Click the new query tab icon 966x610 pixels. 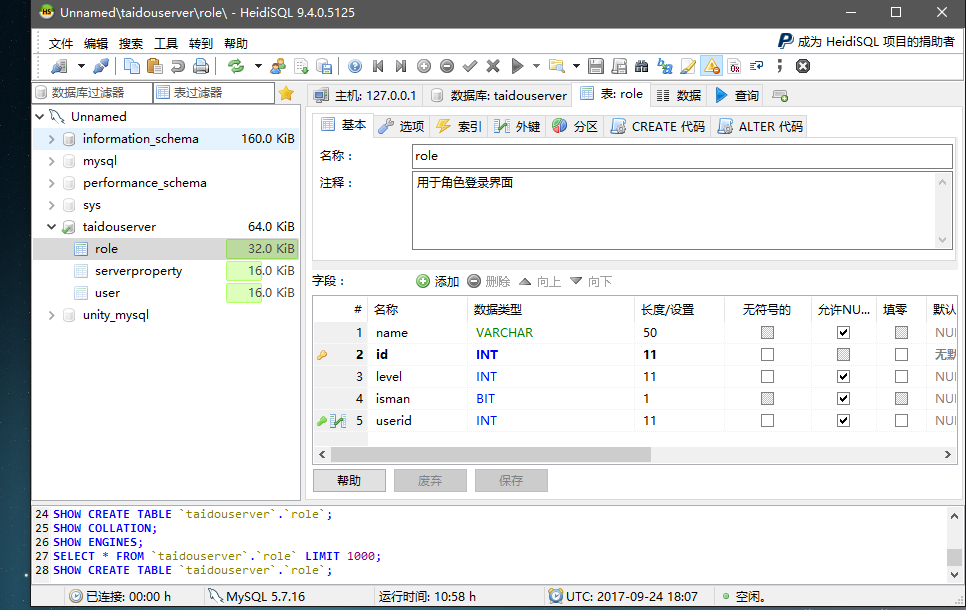point(780,96)
